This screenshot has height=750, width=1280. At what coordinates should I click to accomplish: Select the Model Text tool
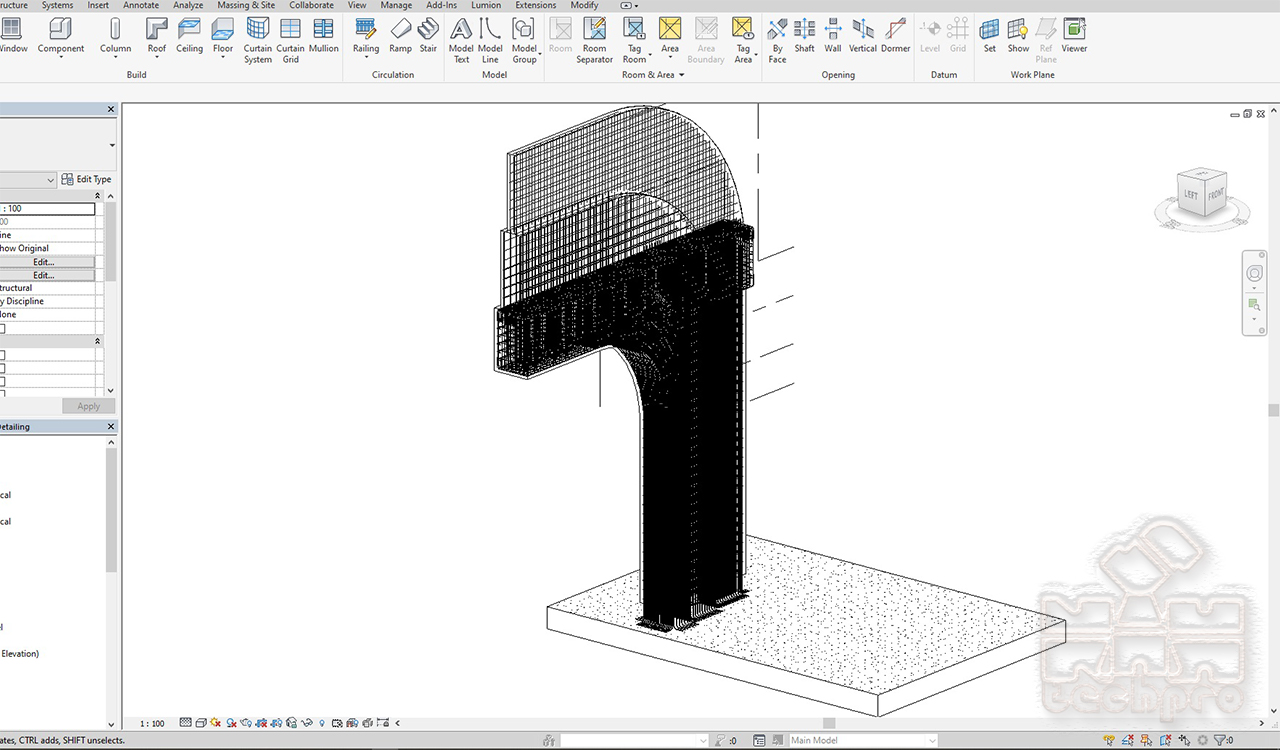tap(461, 41)
